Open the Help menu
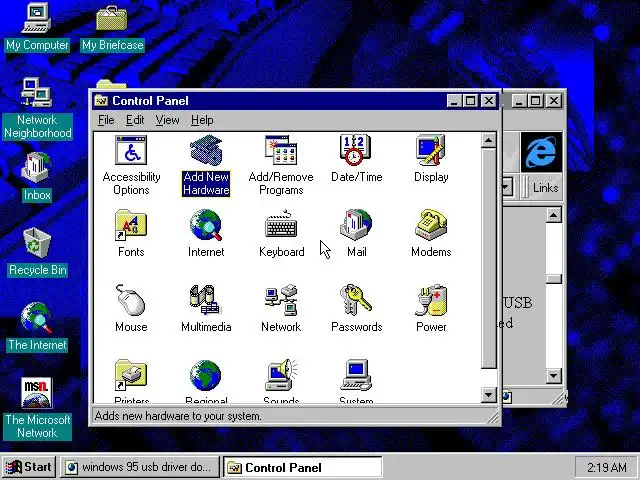 [x=202, y=120]
